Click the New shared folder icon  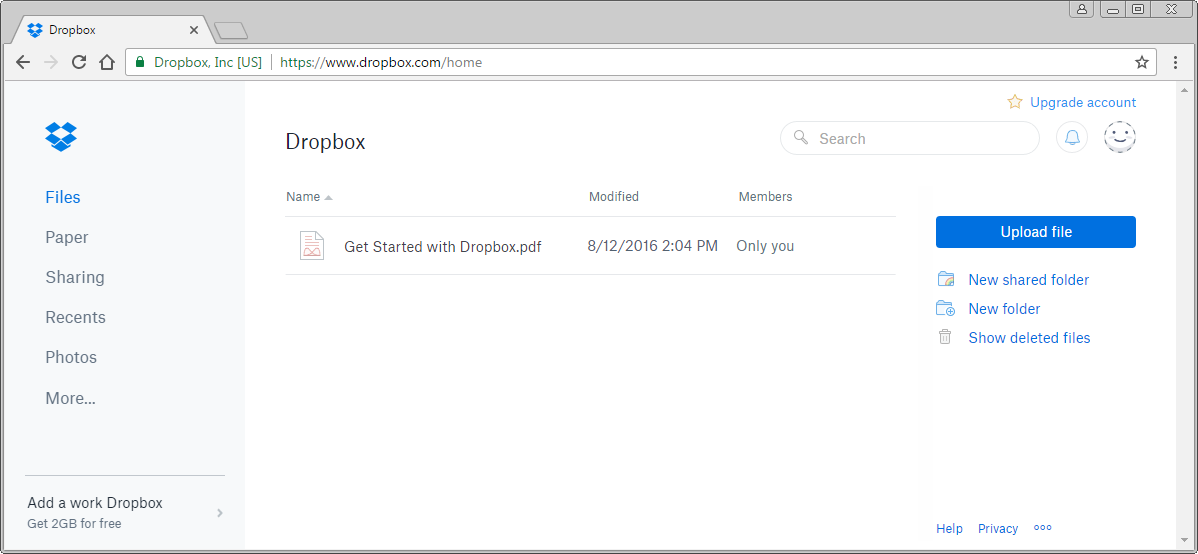946,280
